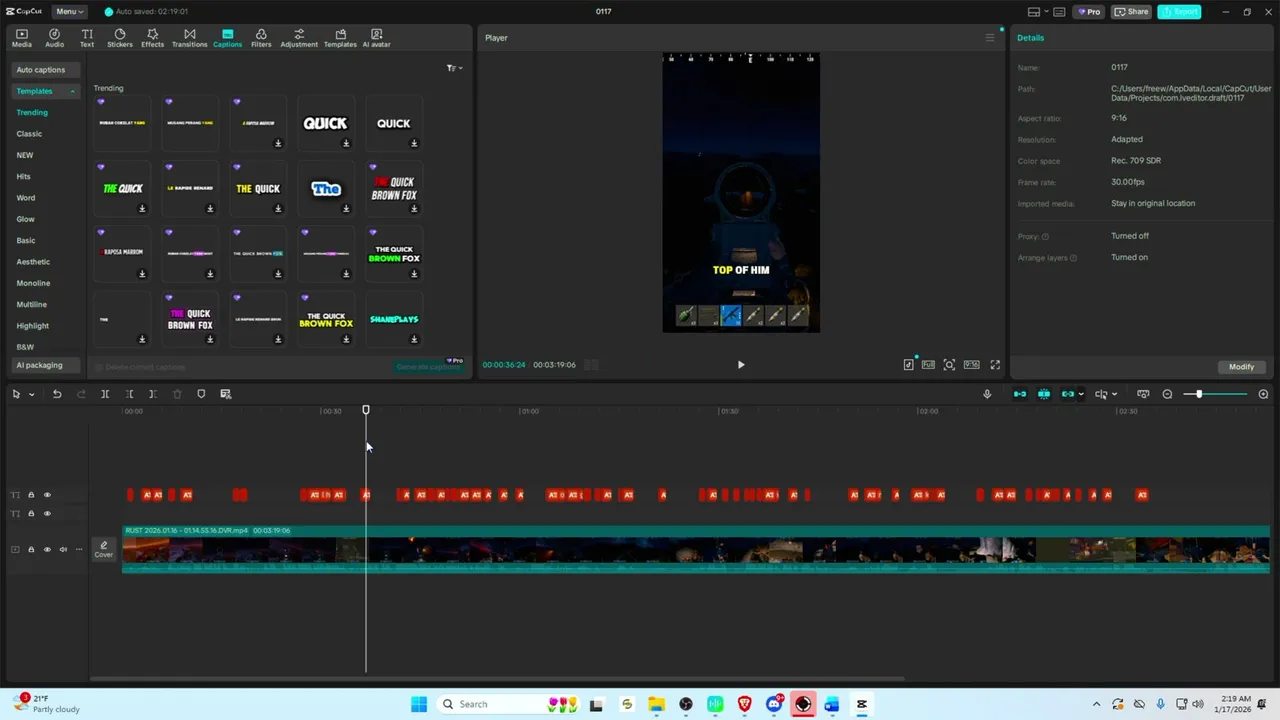Click the horizontal timeline scrollbar
1280x720 pixels.
(497, 679)
